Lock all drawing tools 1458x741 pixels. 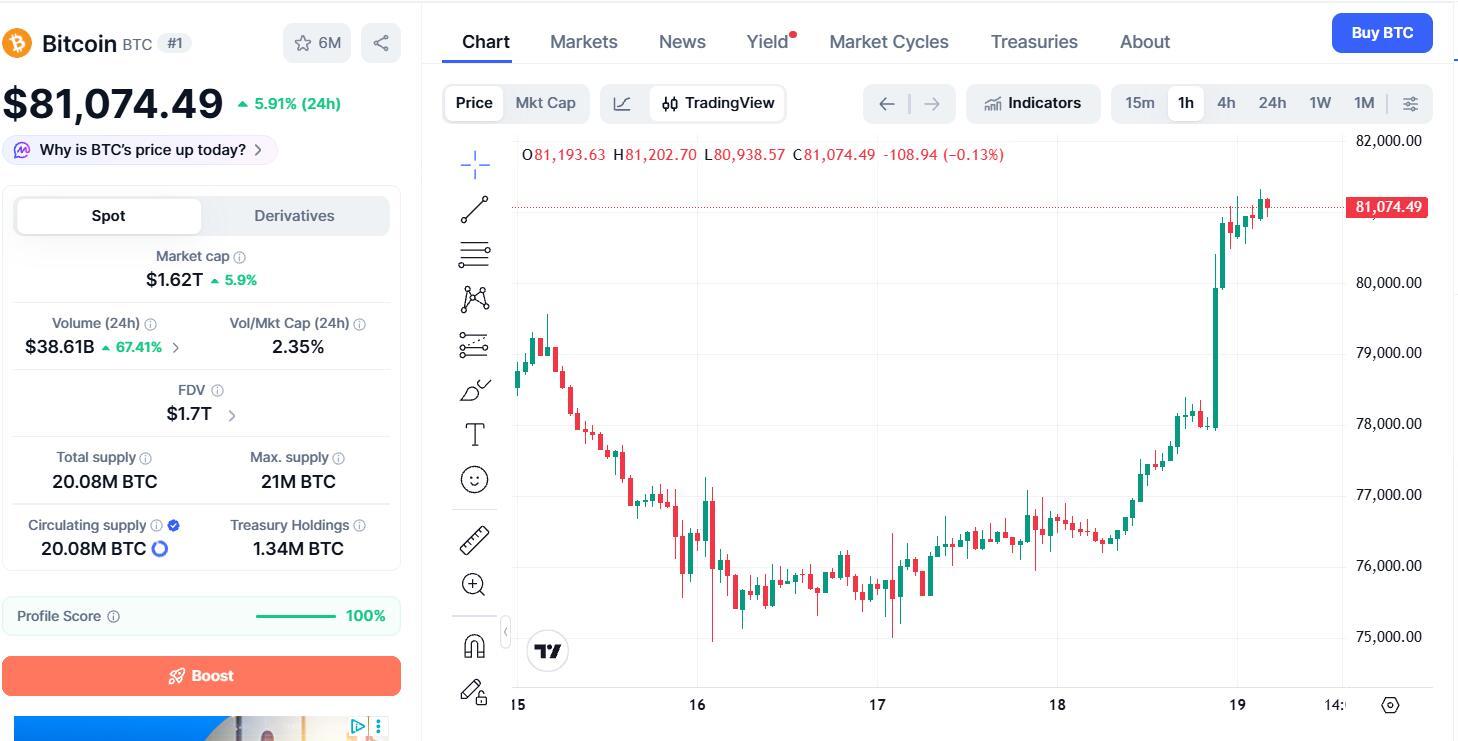(x=474, y=691)
